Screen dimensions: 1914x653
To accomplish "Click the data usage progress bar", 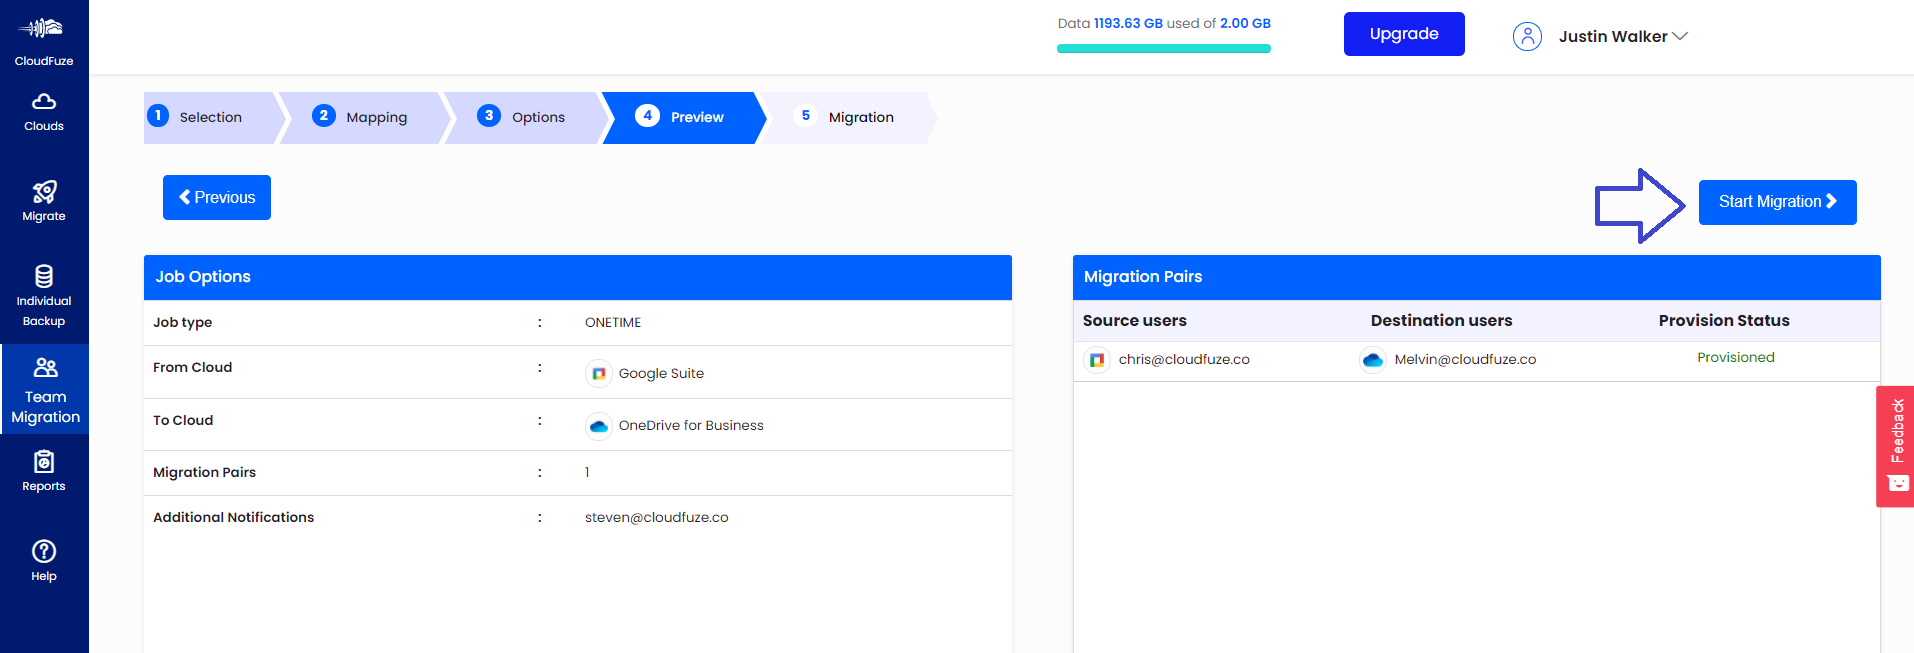I will click(1164, 48).
